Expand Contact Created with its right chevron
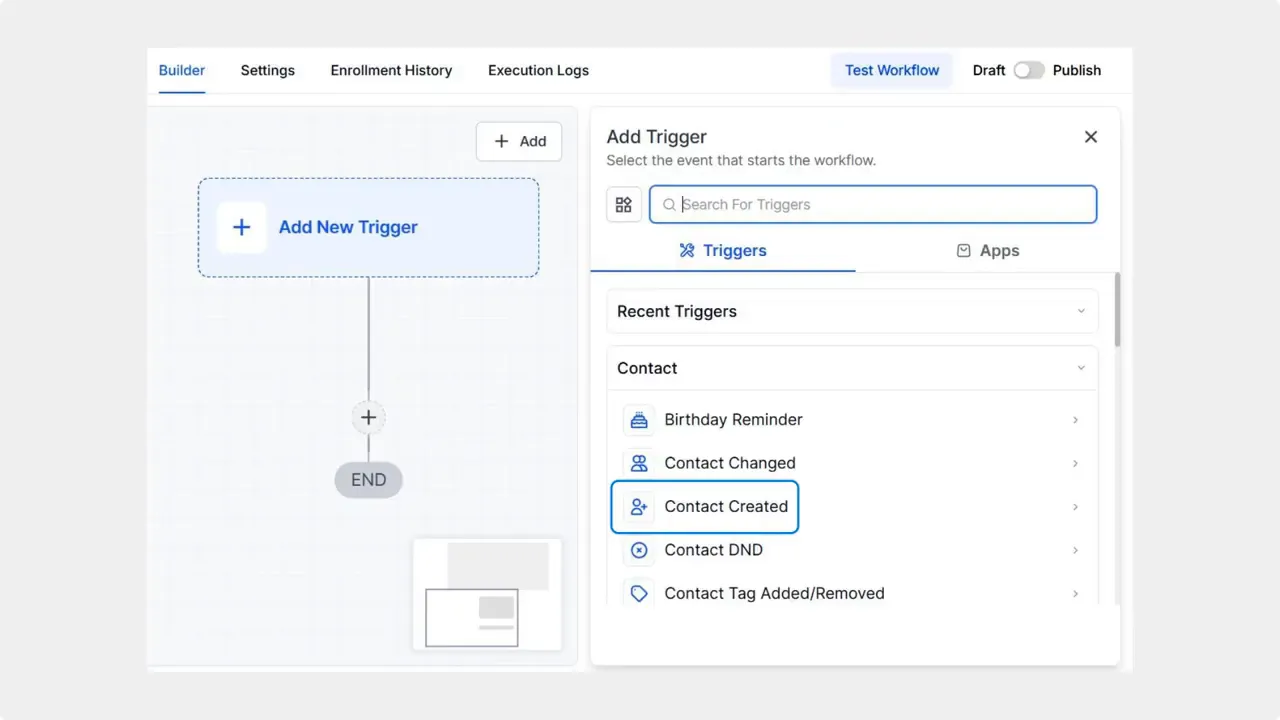This screenshot has width=1280, height=720. point(1075,507)
